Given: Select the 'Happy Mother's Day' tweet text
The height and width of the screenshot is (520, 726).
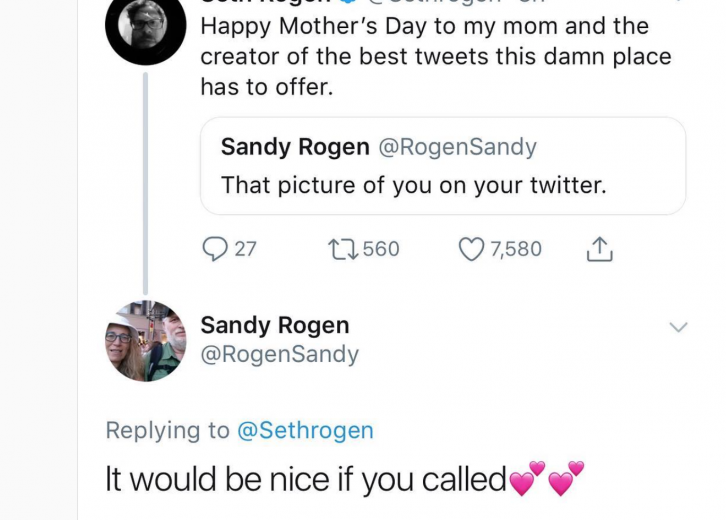Looking at the screenshot, I should (x=436, y=56).
